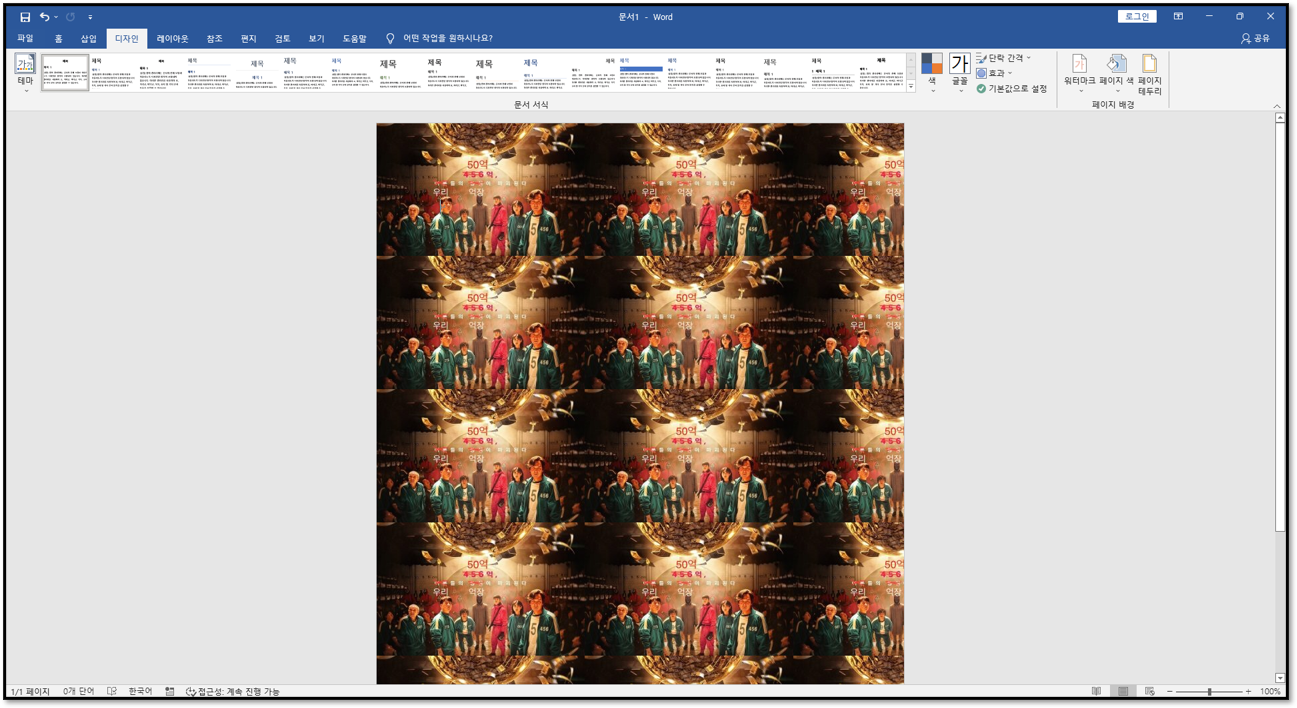Click the 공유 share button
Image resolution: width=1297 pixels, height=708 pixels.
tap(1256, 39)
